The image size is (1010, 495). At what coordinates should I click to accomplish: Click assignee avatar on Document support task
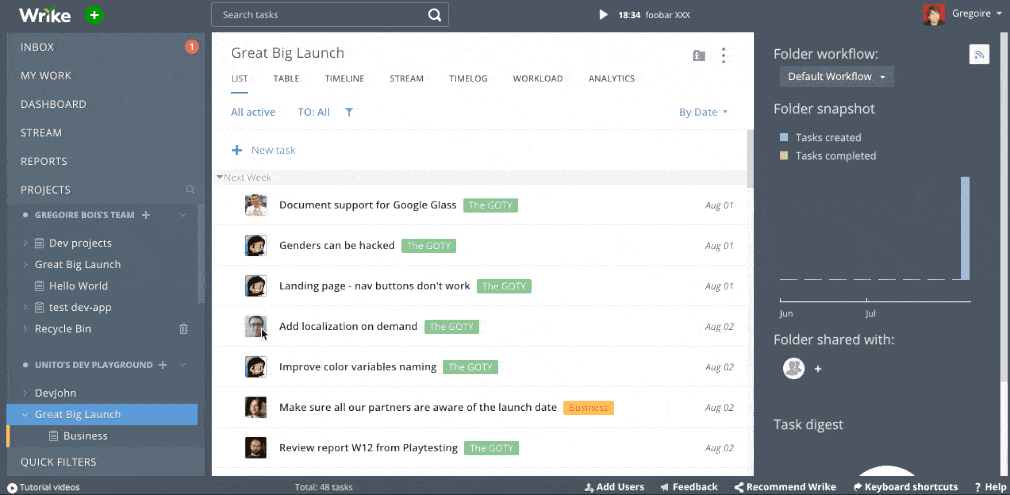point(256,205)
